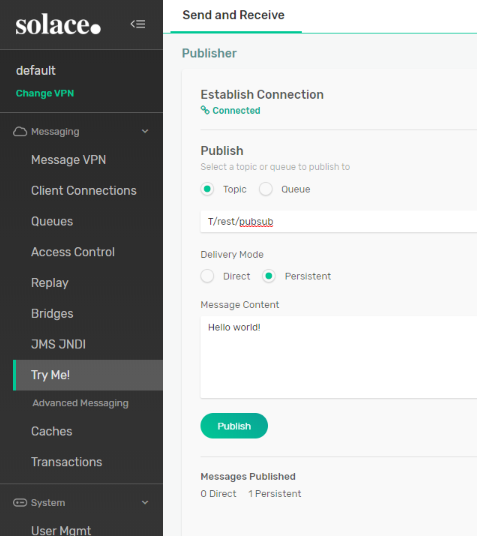Viewport: 477px width, 536px height.
Task: Click the System section icon
Action: (20, 502)
